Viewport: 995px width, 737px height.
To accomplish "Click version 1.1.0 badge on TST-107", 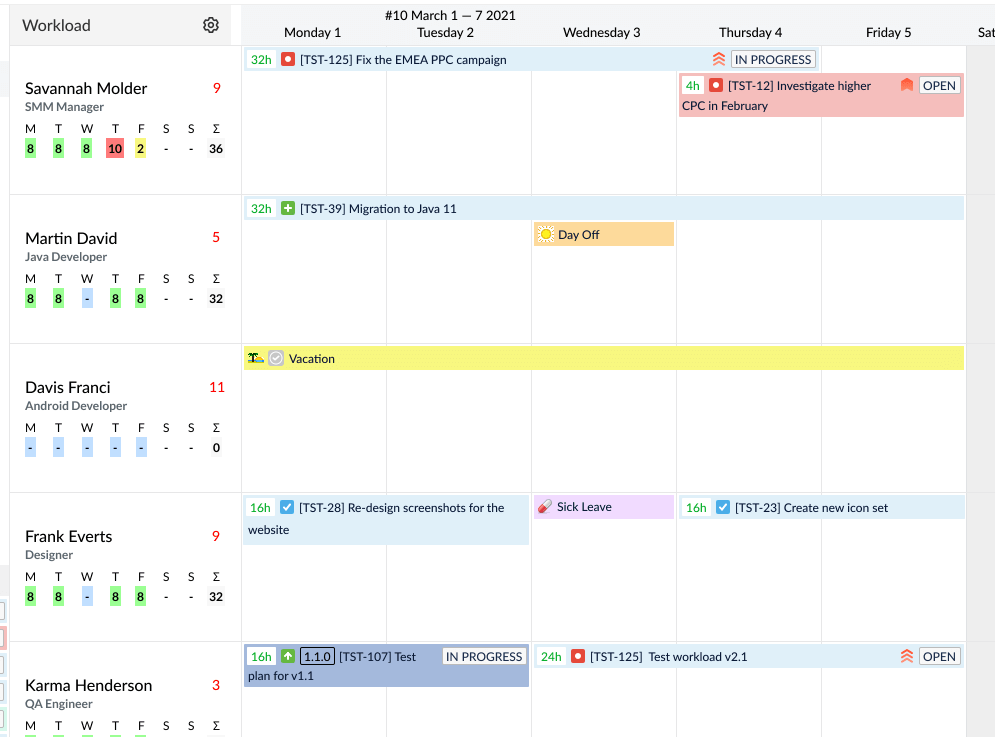I will click(317, 656).
